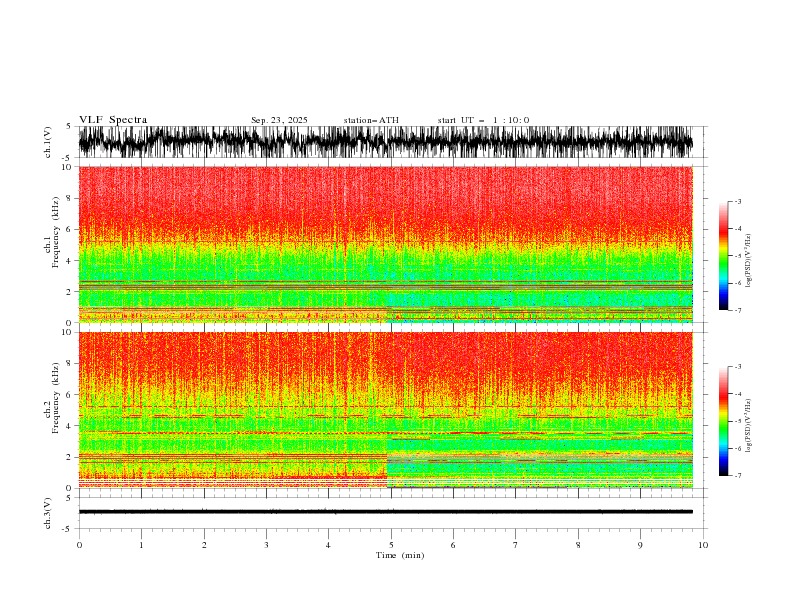Click the ch.1 voltage waveform trace

(385, 142)
